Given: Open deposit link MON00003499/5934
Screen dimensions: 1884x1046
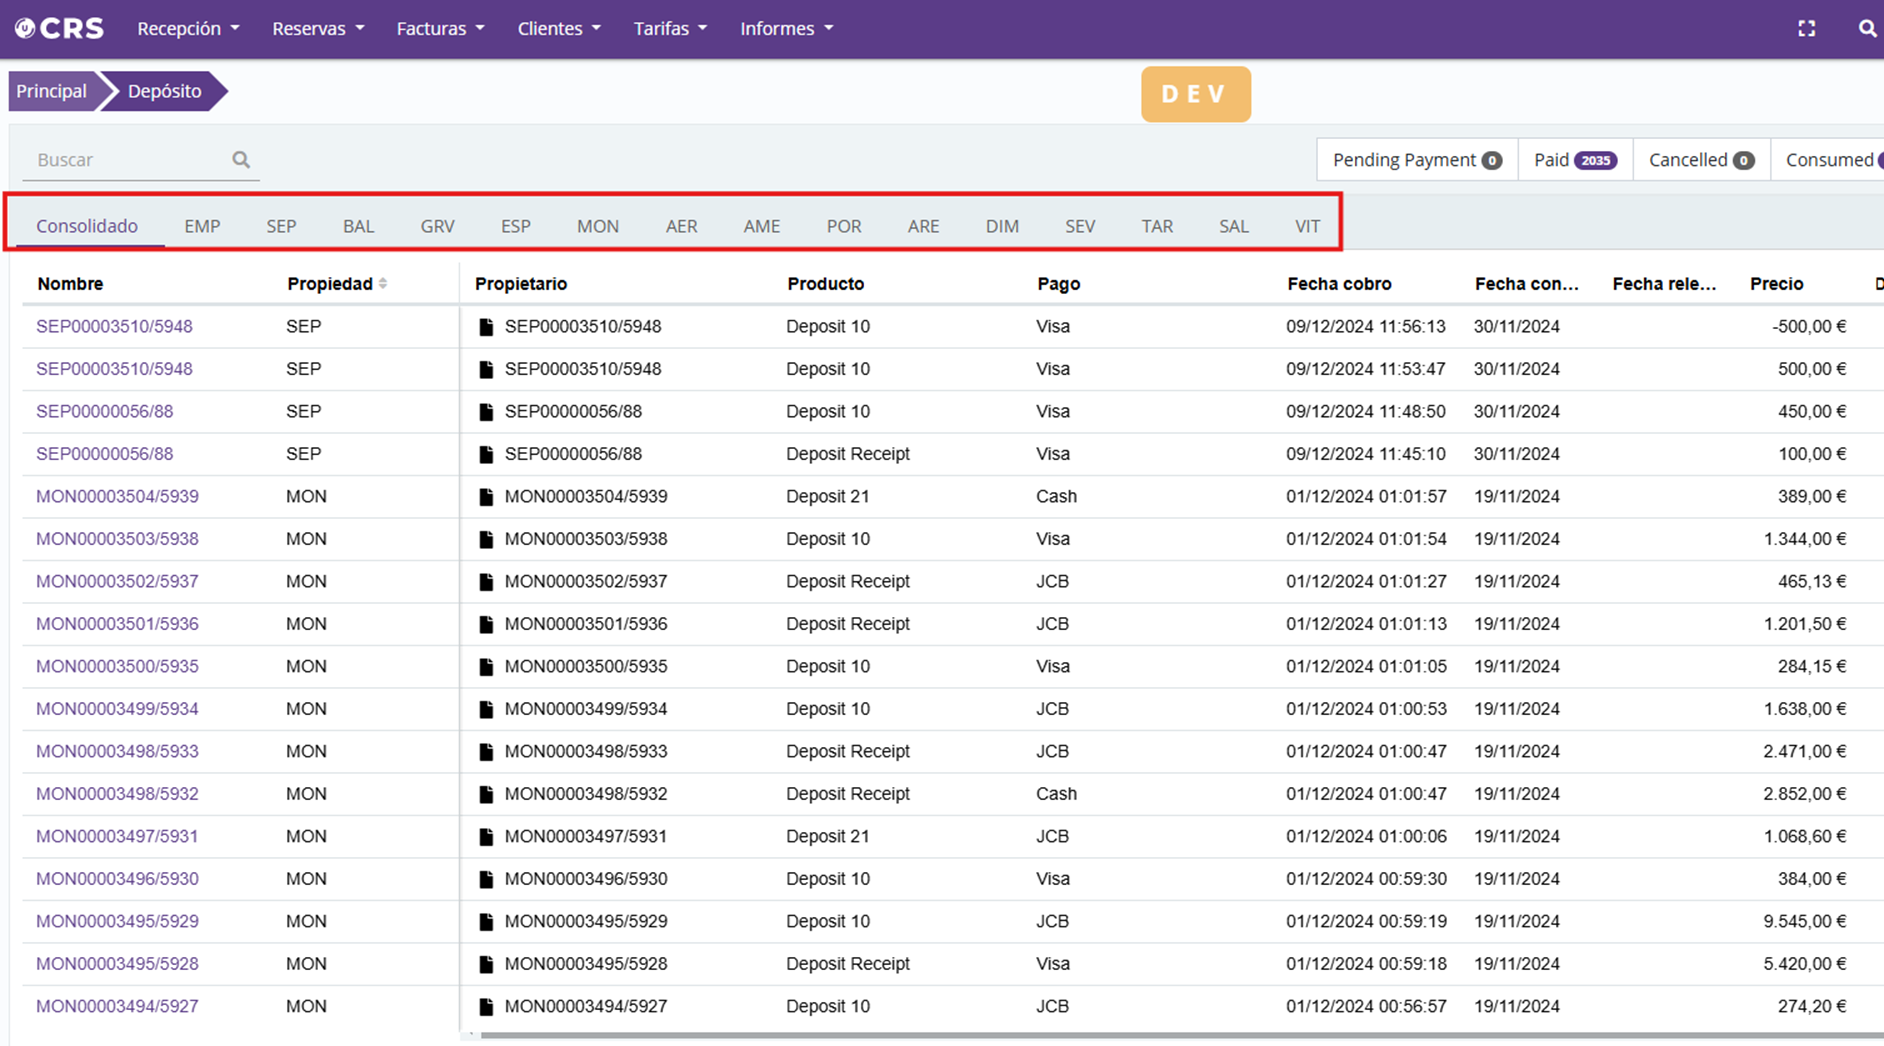Looking at the screenshot, I should pos(117,709).
